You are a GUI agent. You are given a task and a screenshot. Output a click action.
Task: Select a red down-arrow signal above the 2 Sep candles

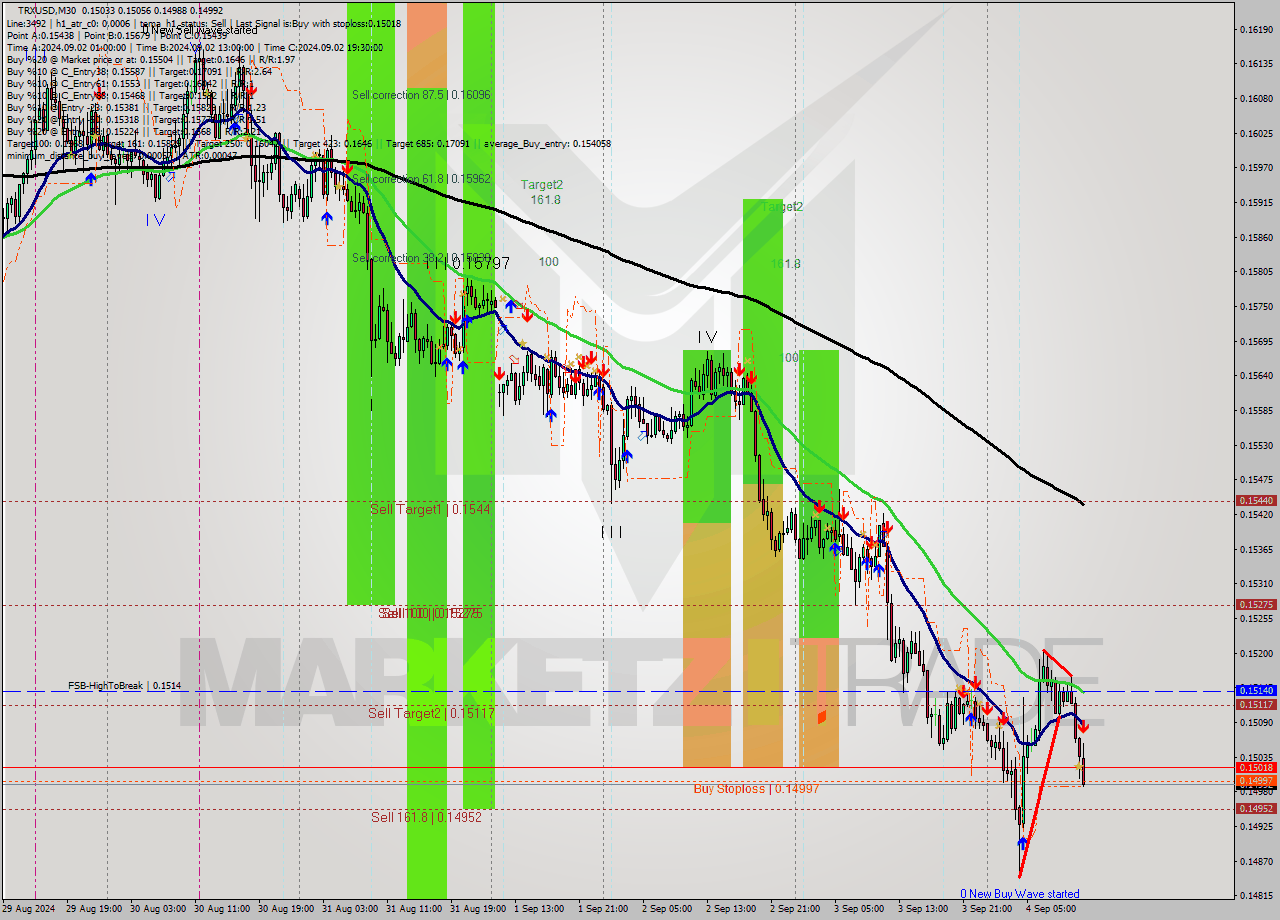(x=738, y=370)
